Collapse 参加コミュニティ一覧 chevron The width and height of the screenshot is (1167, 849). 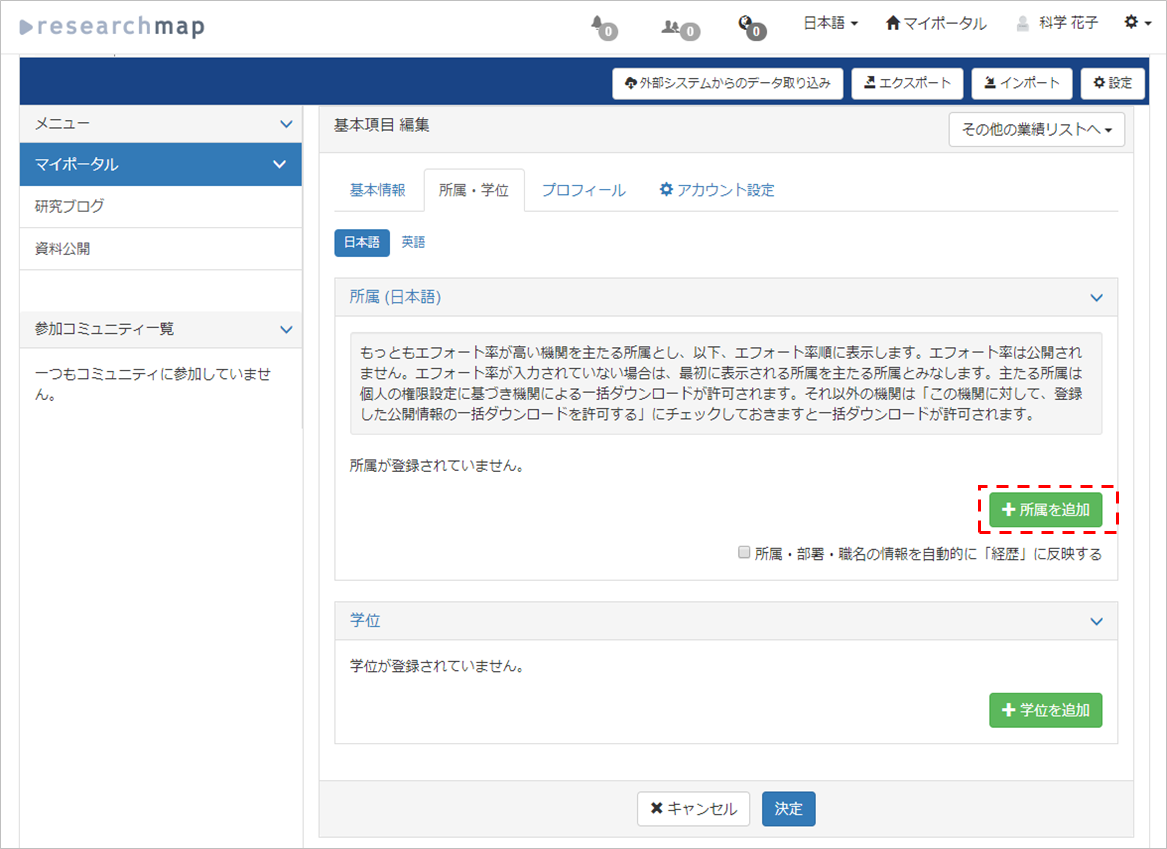(x=287, y=330)
